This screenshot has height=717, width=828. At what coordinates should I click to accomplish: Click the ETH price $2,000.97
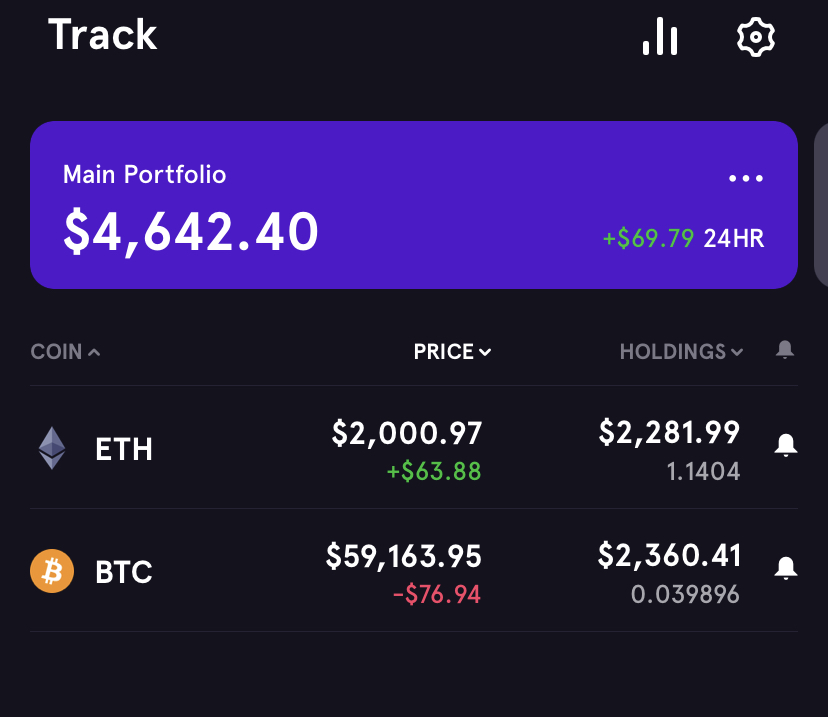[407, 433]
